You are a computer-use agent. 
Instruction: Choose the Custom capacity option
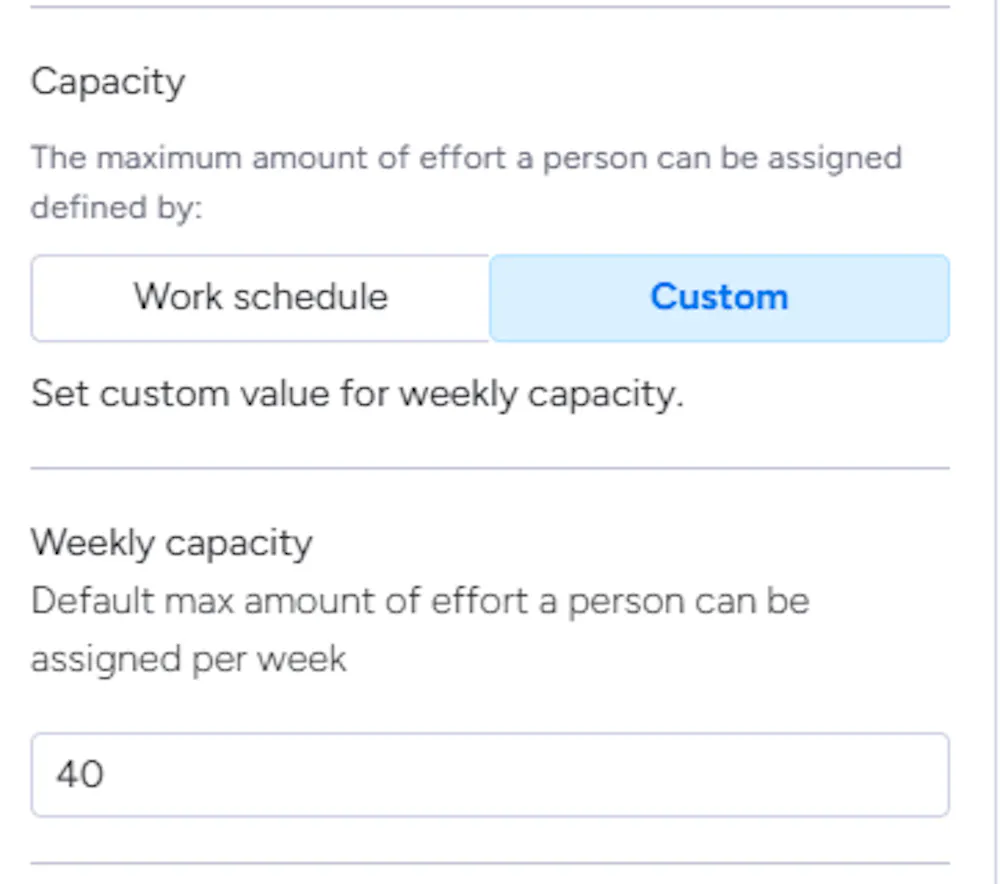click(719, 298)
